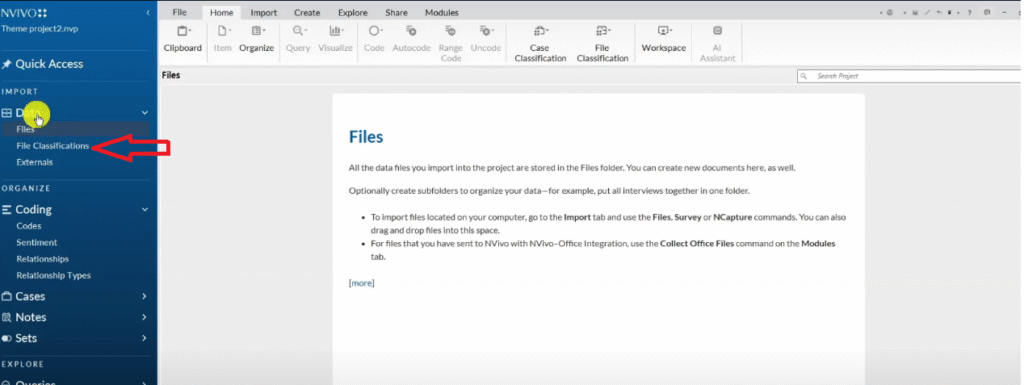The height and width of the screenshot is (385, 1024).
Task: Switch to the Create ribbon tab
Action: (307, 12)
